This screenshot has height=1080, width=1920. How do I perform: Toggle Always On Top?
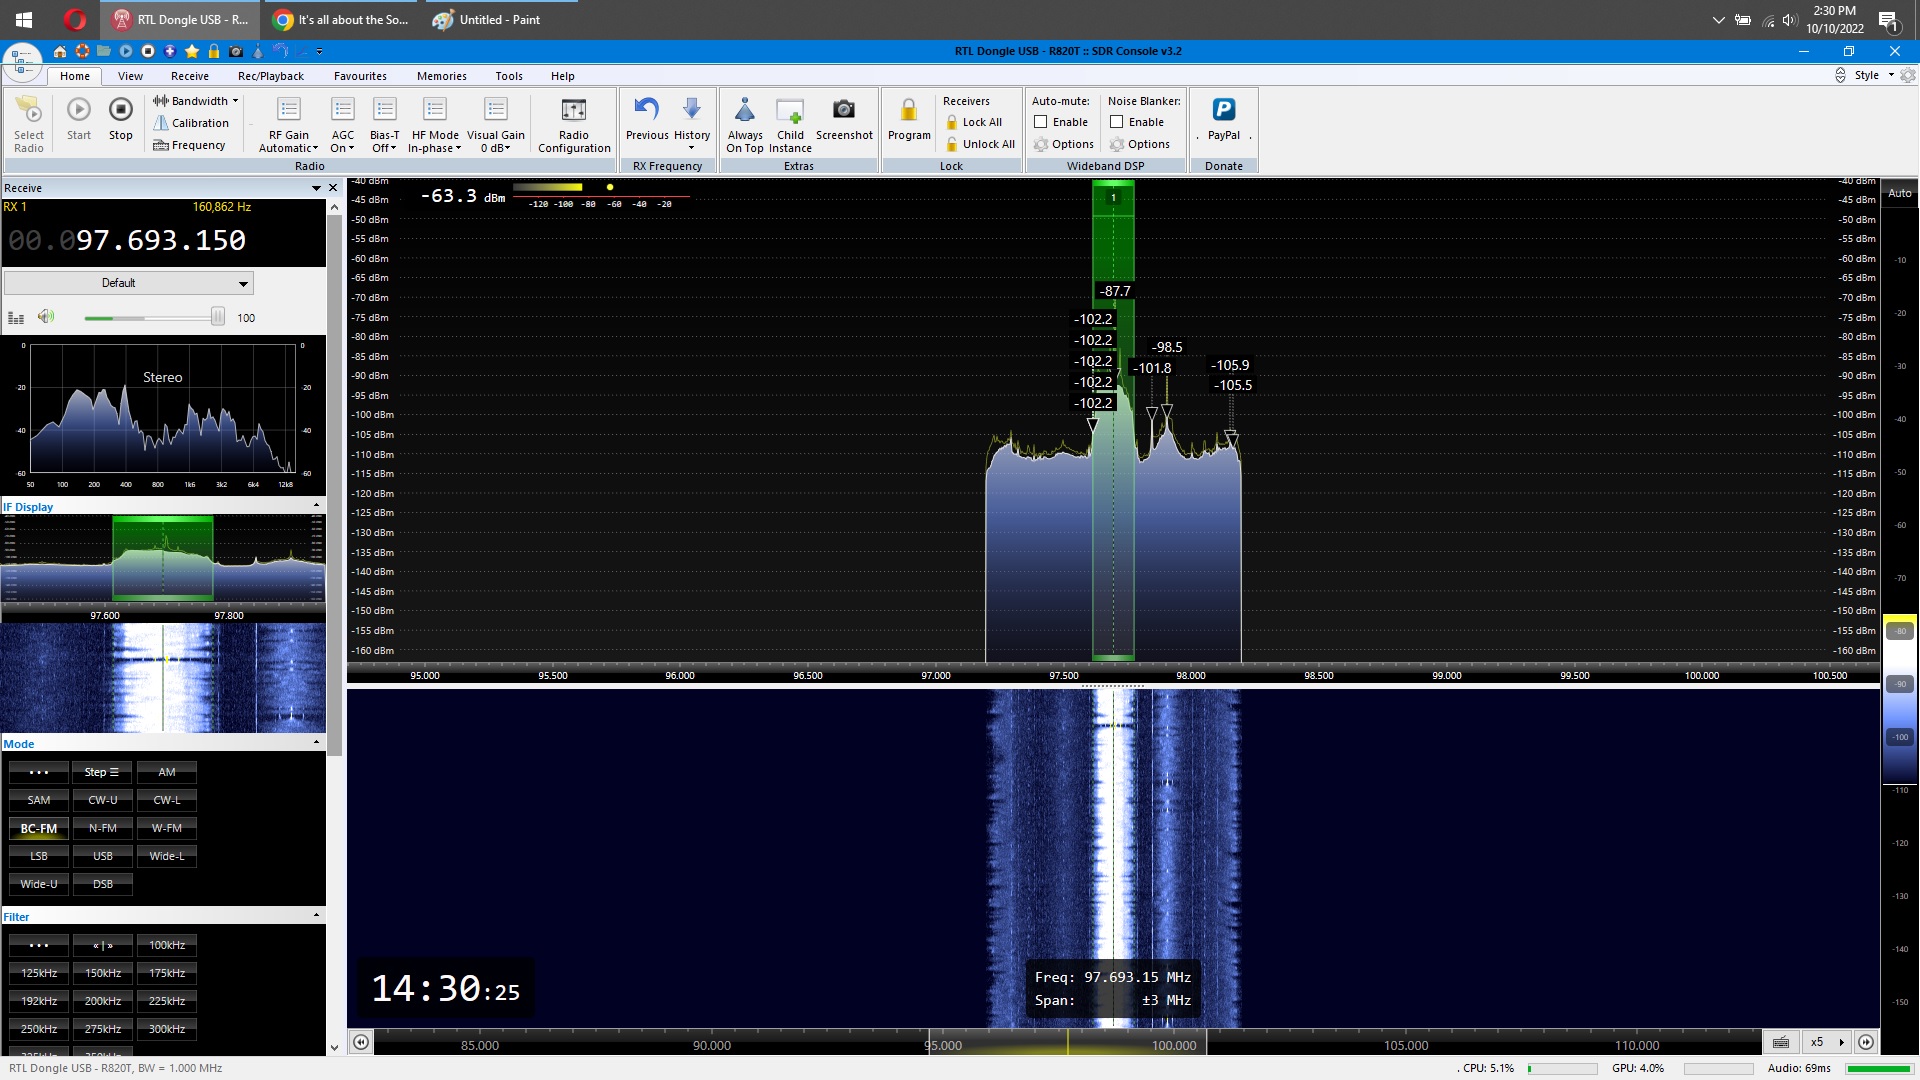coord(744,110)
